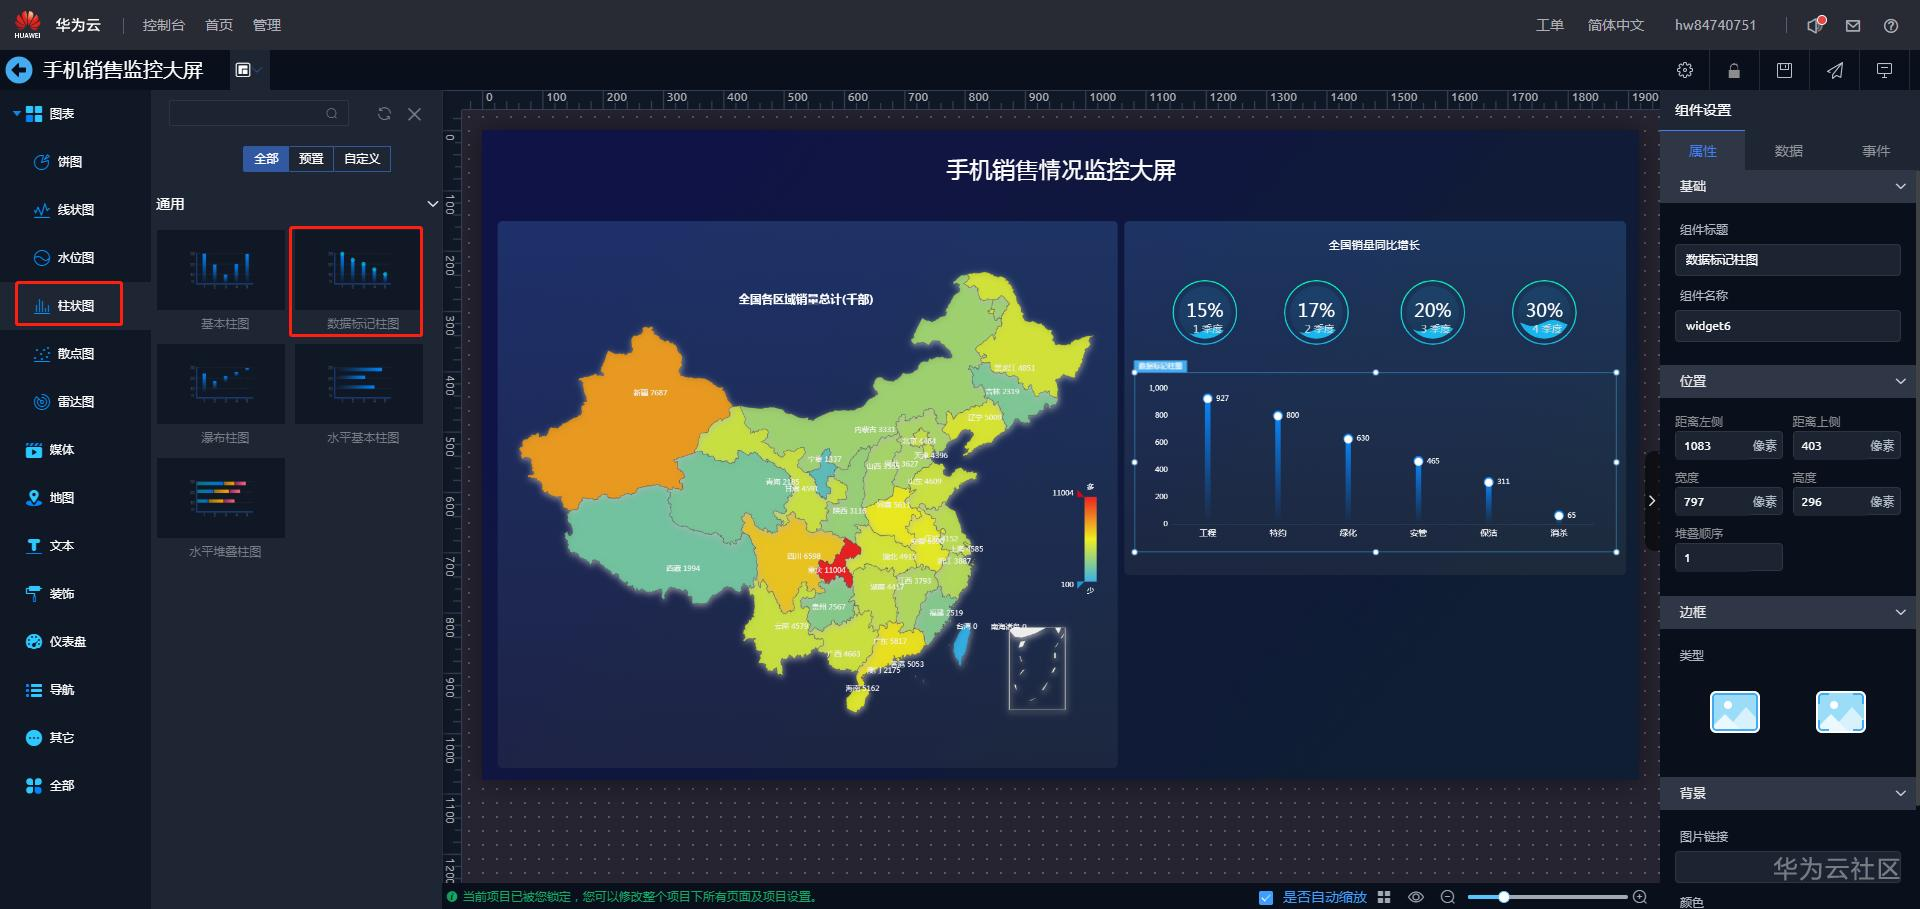This screenshot has width=1920, height=909.
Task: Select the second border type image option
Action: (x=1841, y=712)
